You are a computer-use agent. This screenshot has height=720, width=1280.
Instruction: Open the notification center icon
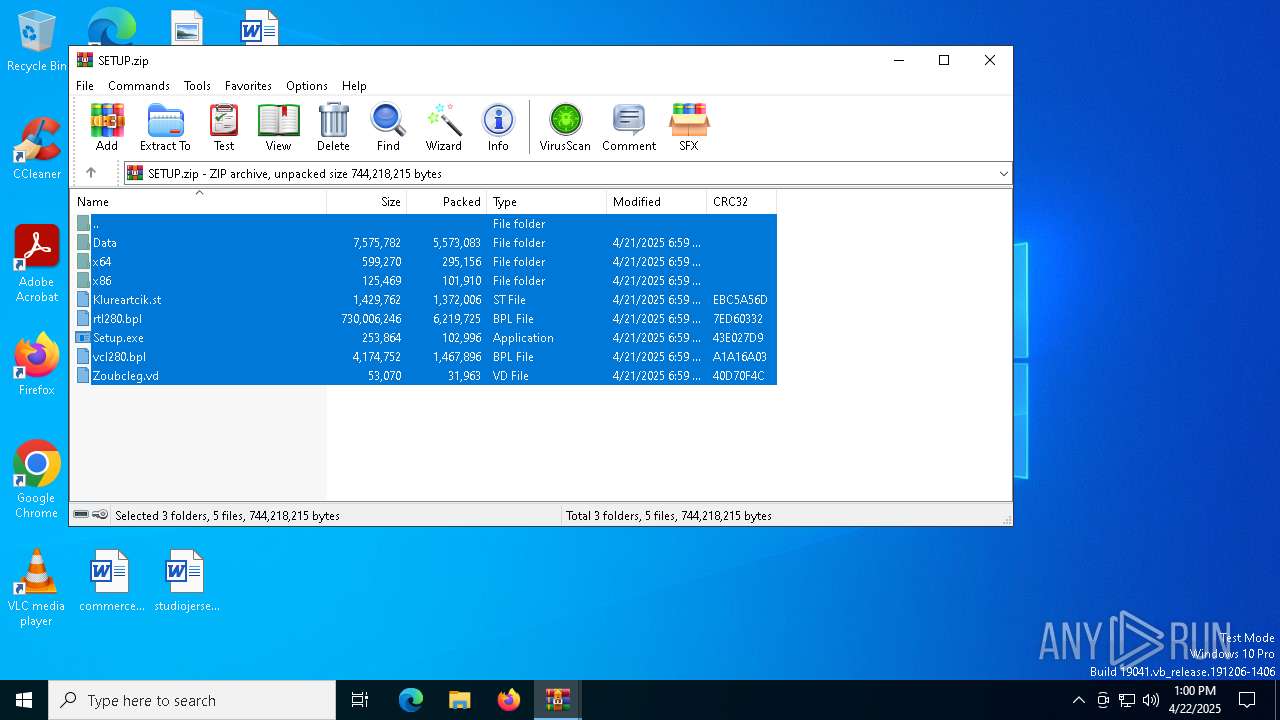coord(1247,700)
